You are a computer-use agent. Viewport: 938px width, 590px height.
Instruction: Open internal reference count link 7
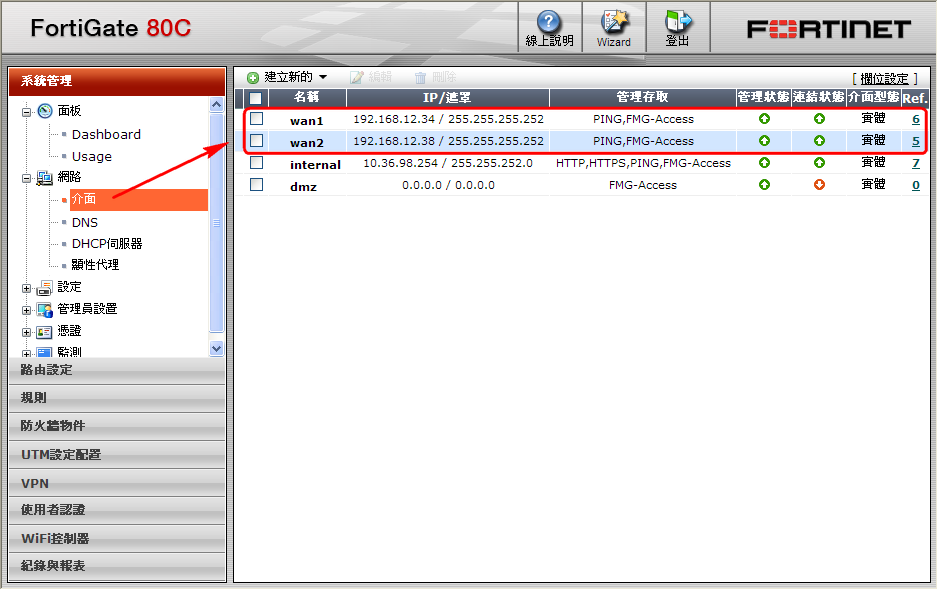click(x=916, y=163)
